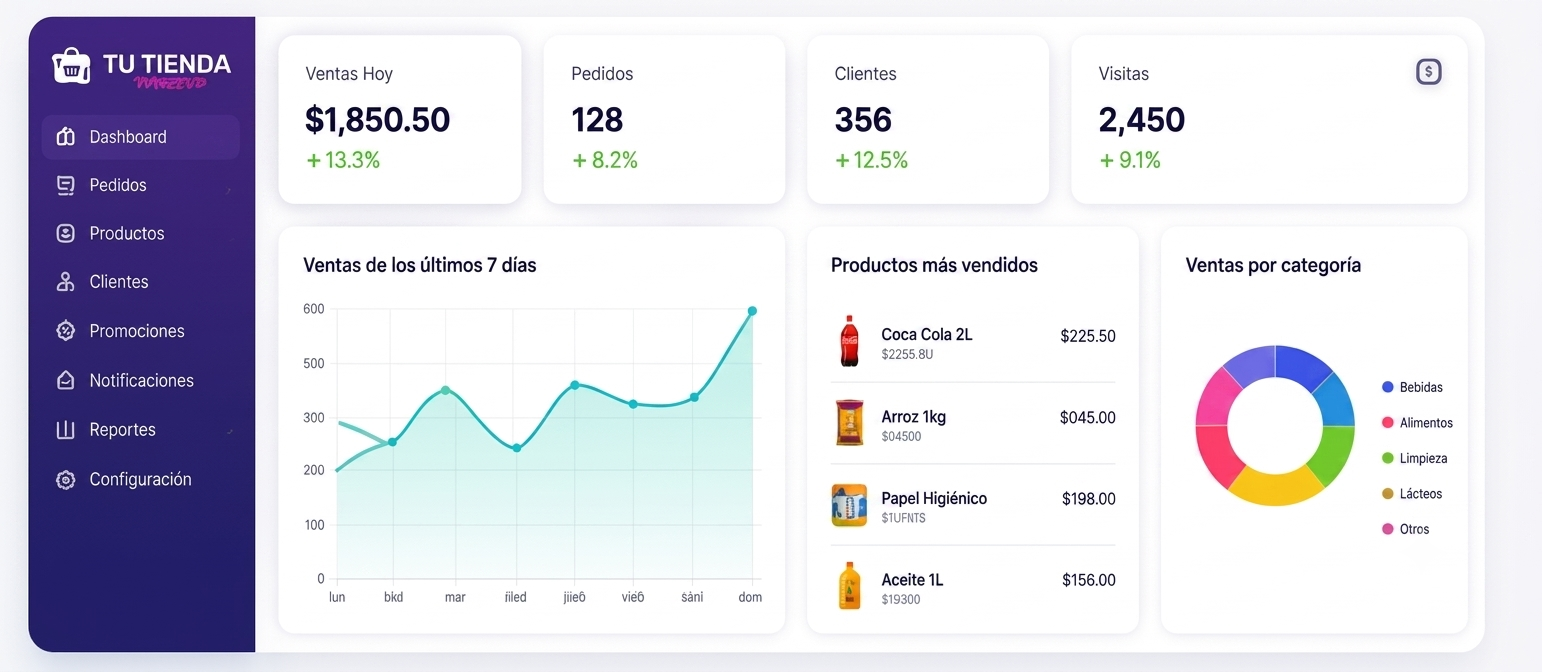The image size is (1542, 672).
Task: Click the Clientes count 356
Action: tap(863, 120)
